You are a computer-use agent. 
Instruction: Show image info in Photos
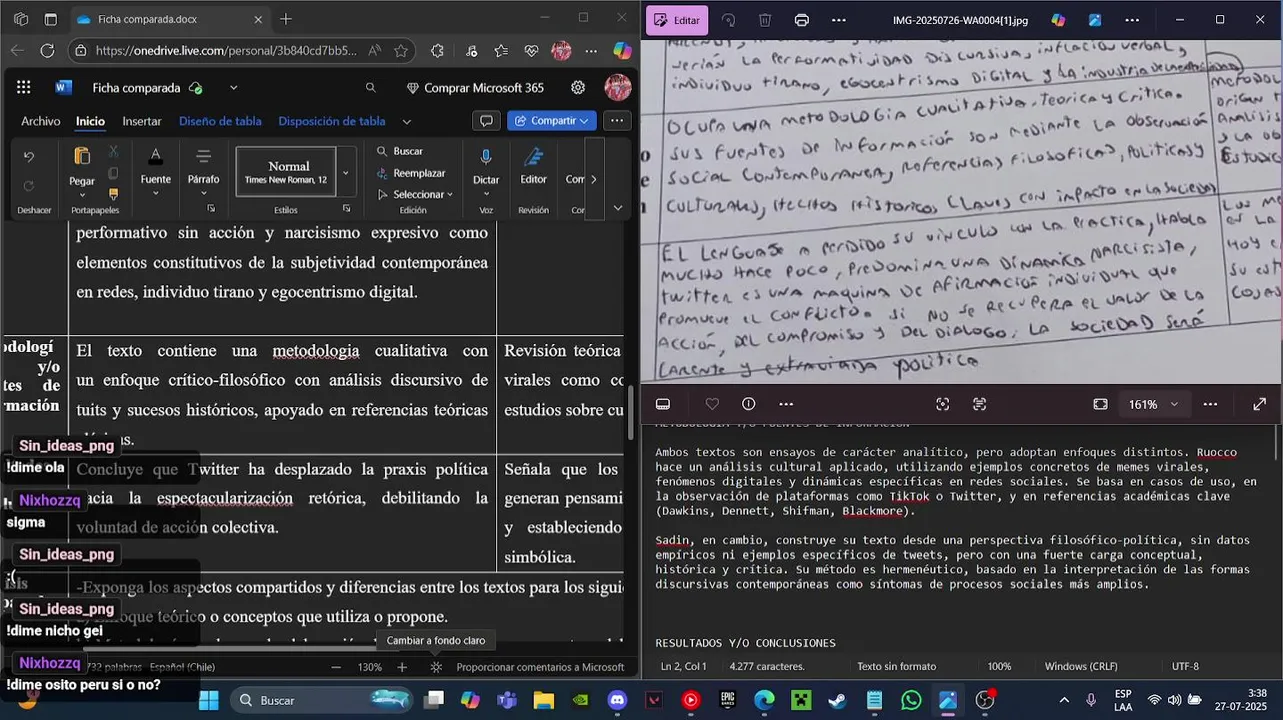(749, 404)
